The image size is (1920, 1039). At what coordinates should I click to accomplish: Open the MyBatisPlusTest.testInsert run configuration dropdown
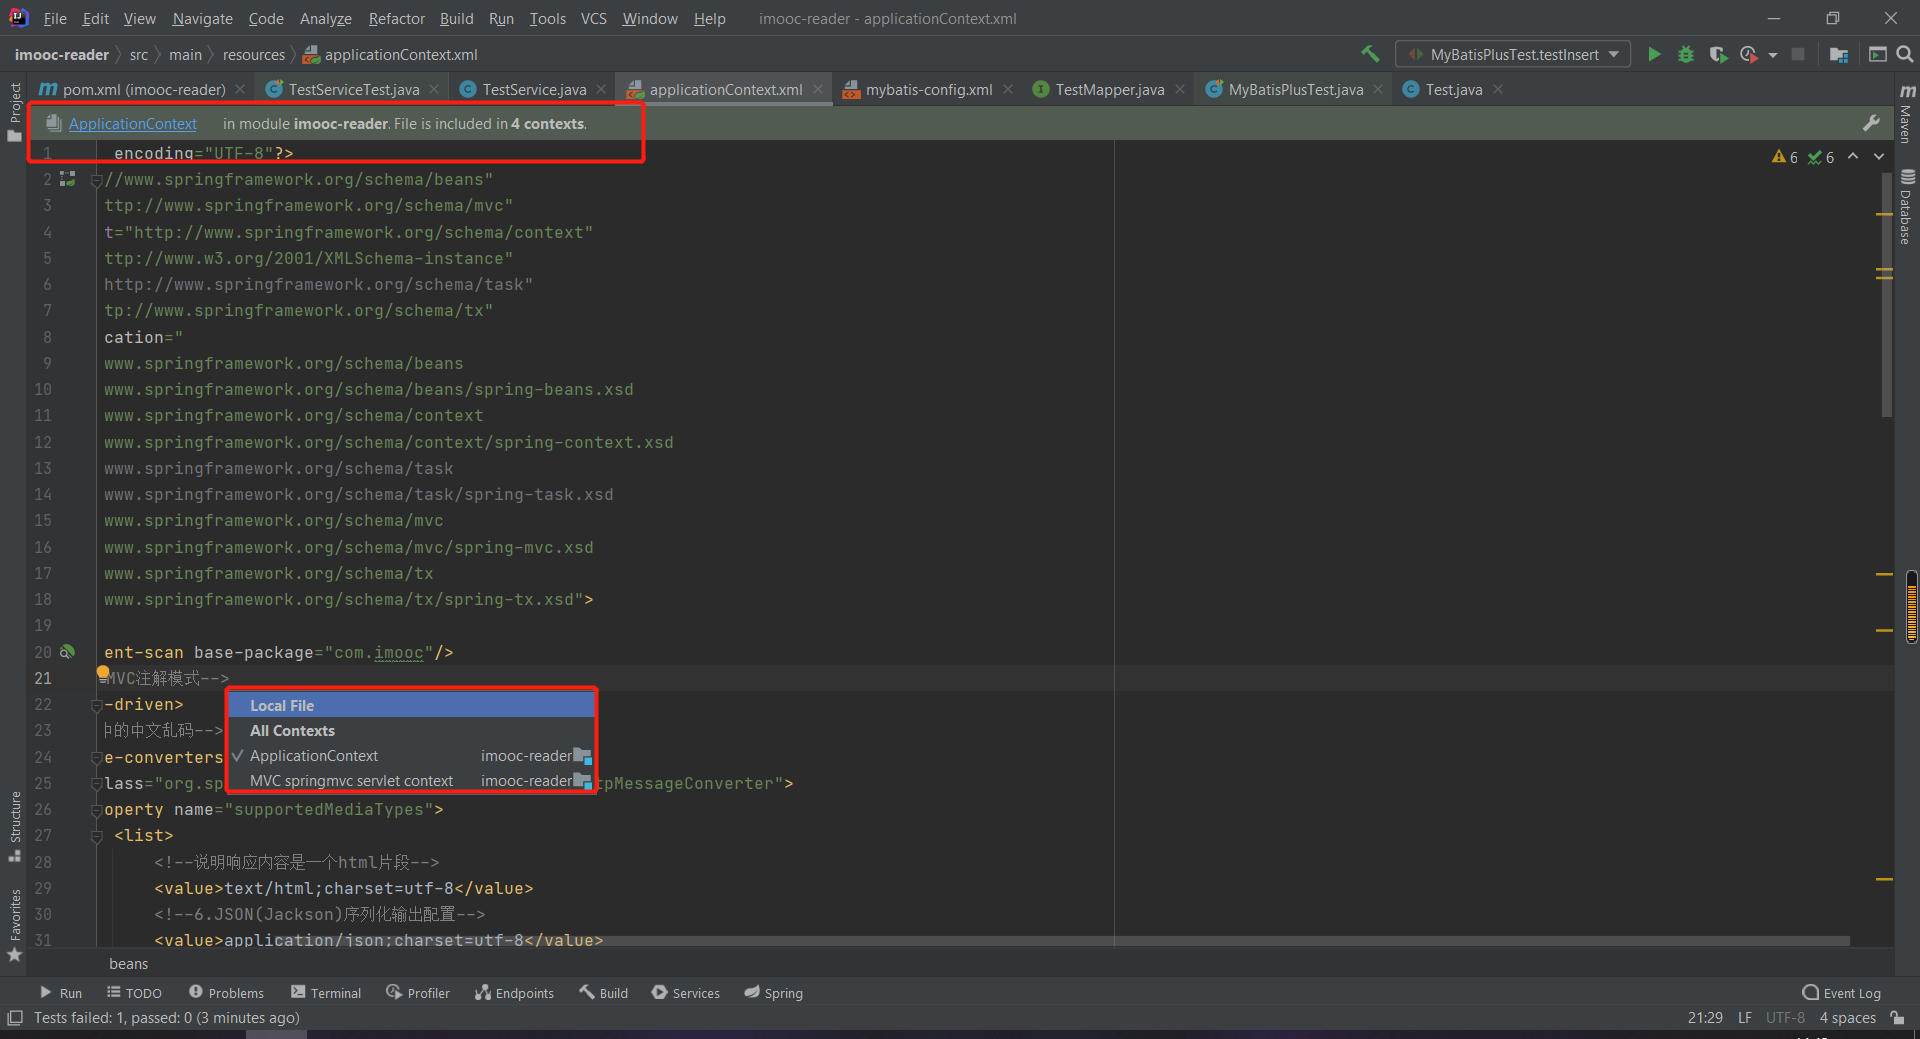1513,54
